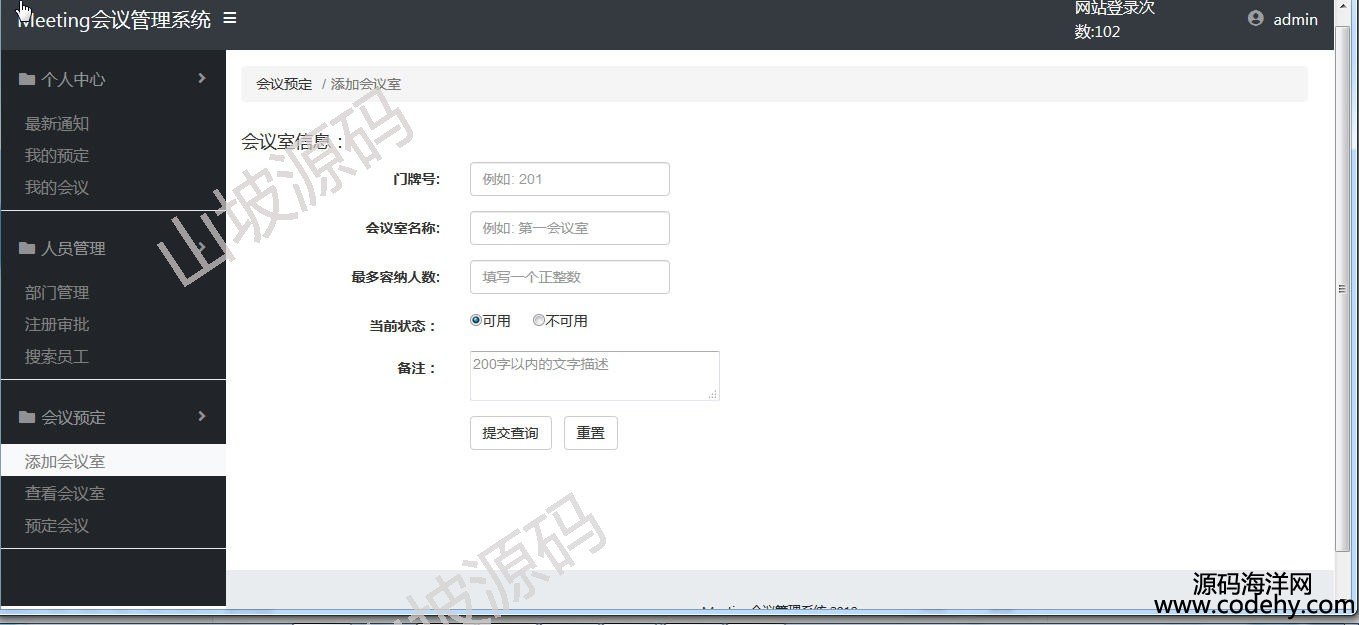Select the 不可用 radio button
The height and width of the screenshot is (625, 1359).
tap(539, 321)
